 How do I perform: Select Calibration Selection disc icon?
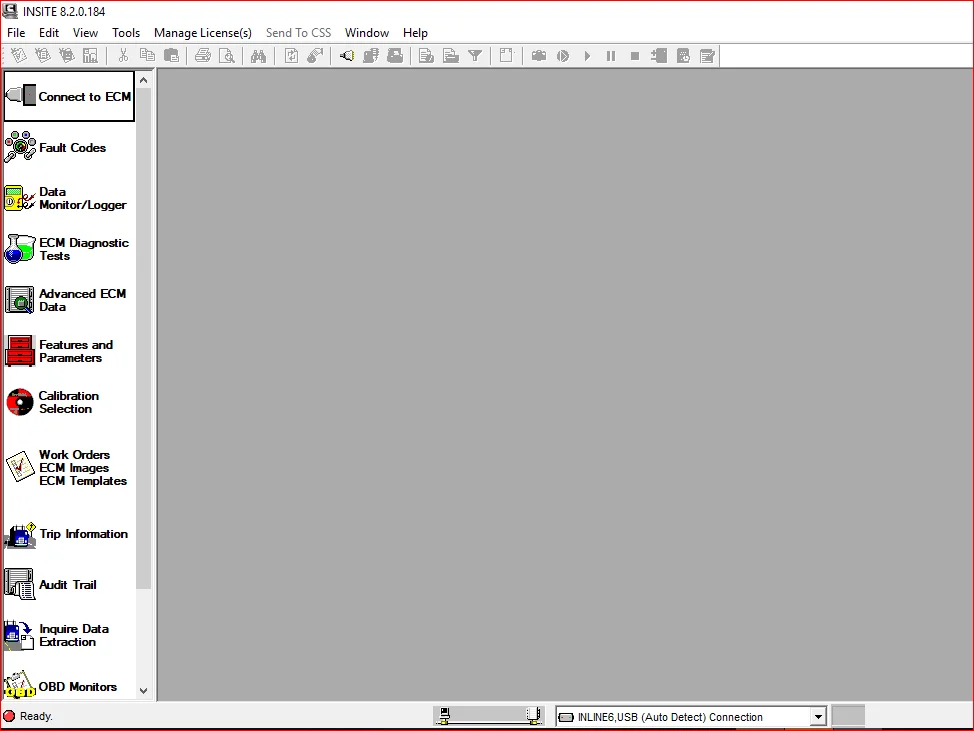pyautogui.click(x=20, y=402)
